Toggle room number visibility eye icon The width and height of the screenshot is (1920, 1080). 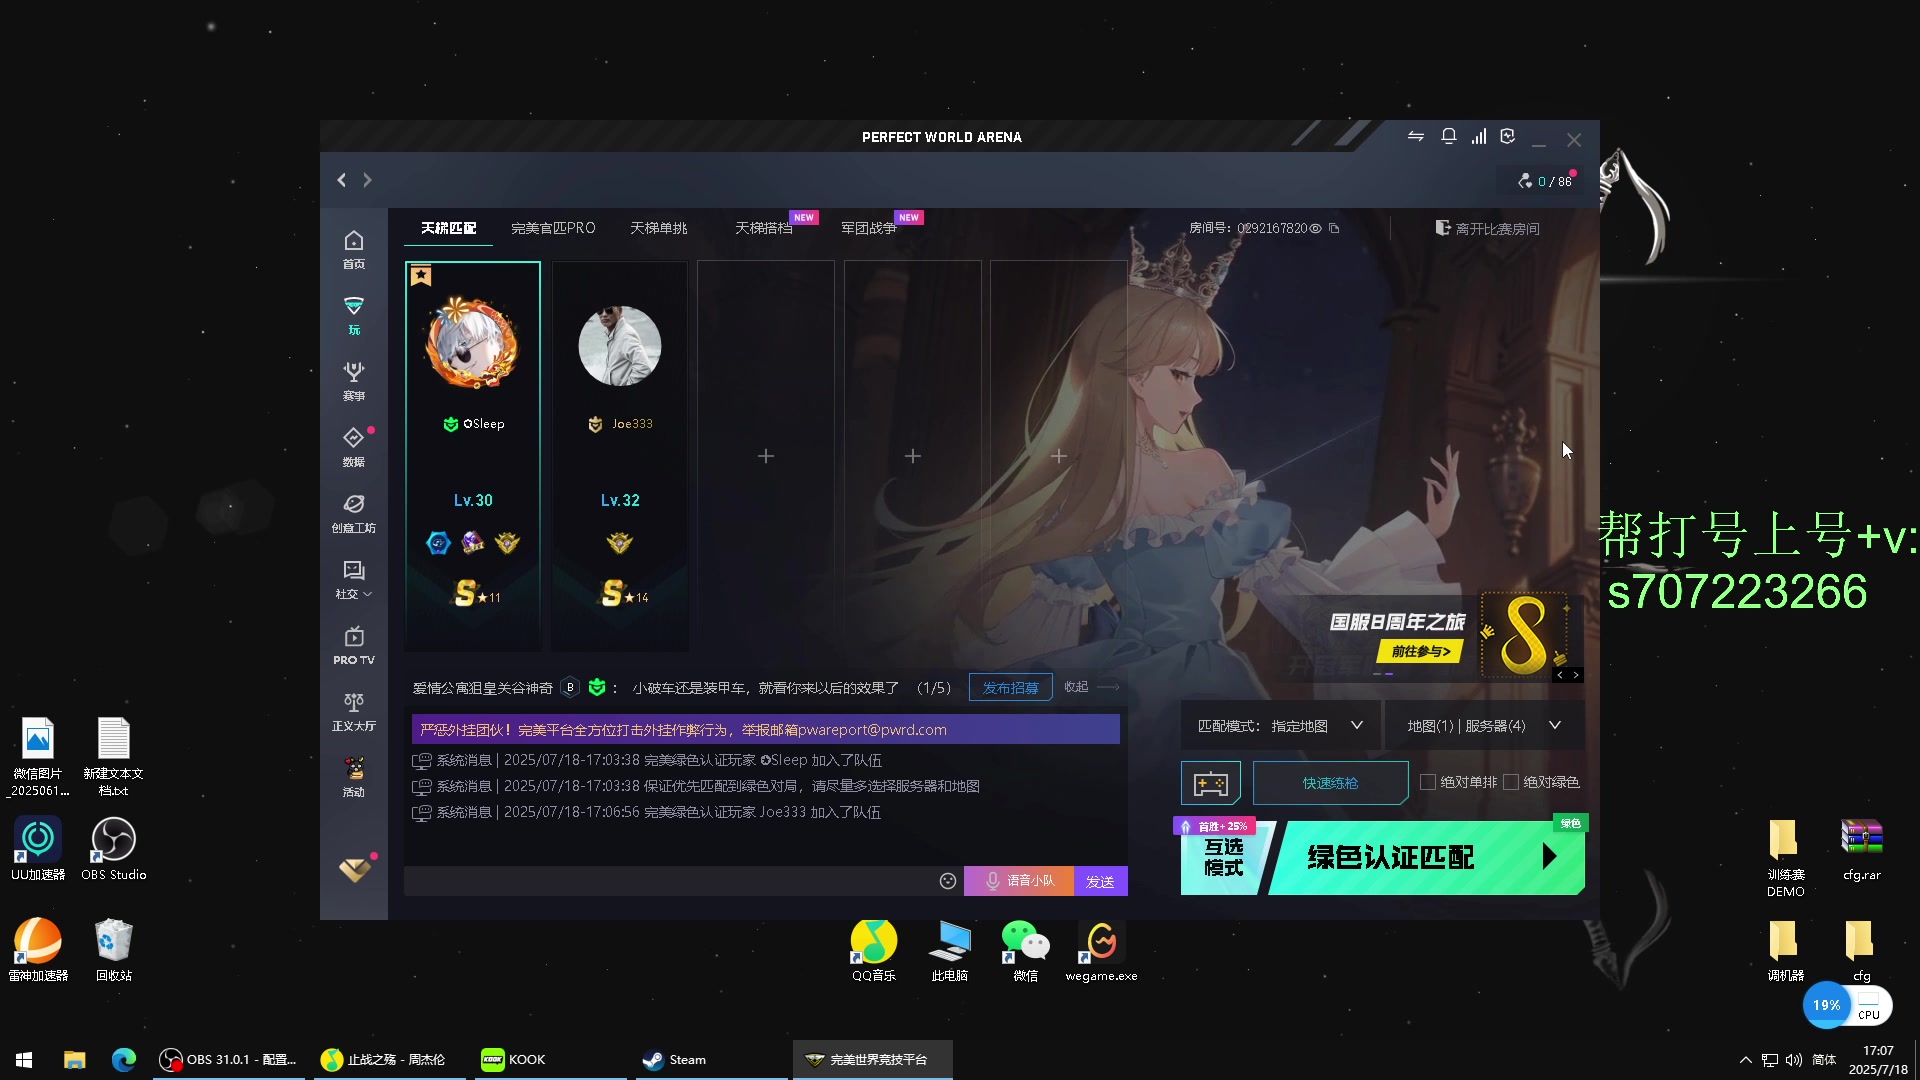(x=1316, y=229)
